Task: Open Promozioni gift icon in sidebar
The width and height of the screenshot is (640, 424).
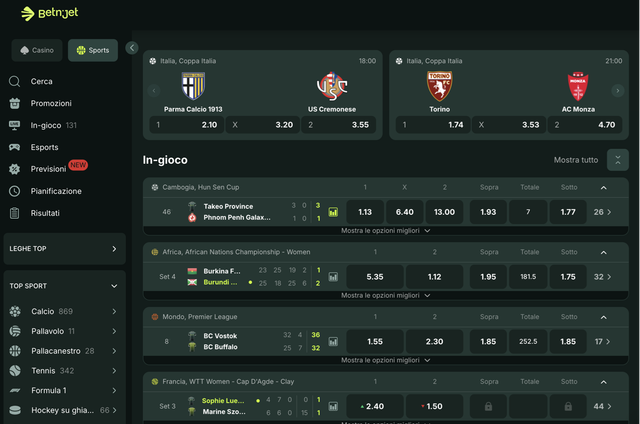Action: tap(15, 103)
